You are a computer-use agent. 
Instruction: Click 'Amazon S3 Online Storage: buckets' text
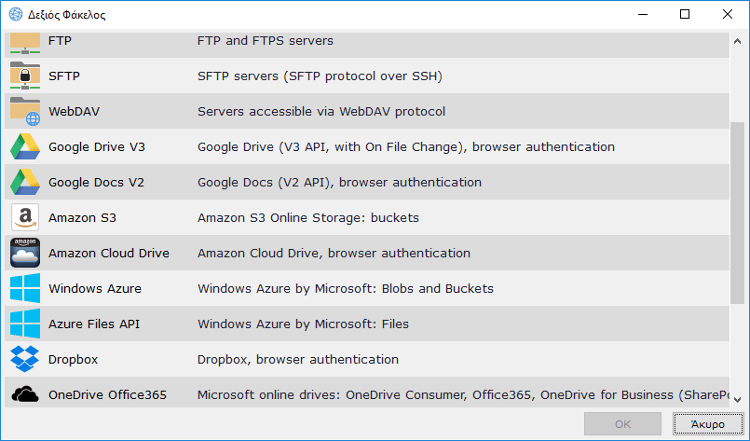pyautogui.click(x=308, y=218)
